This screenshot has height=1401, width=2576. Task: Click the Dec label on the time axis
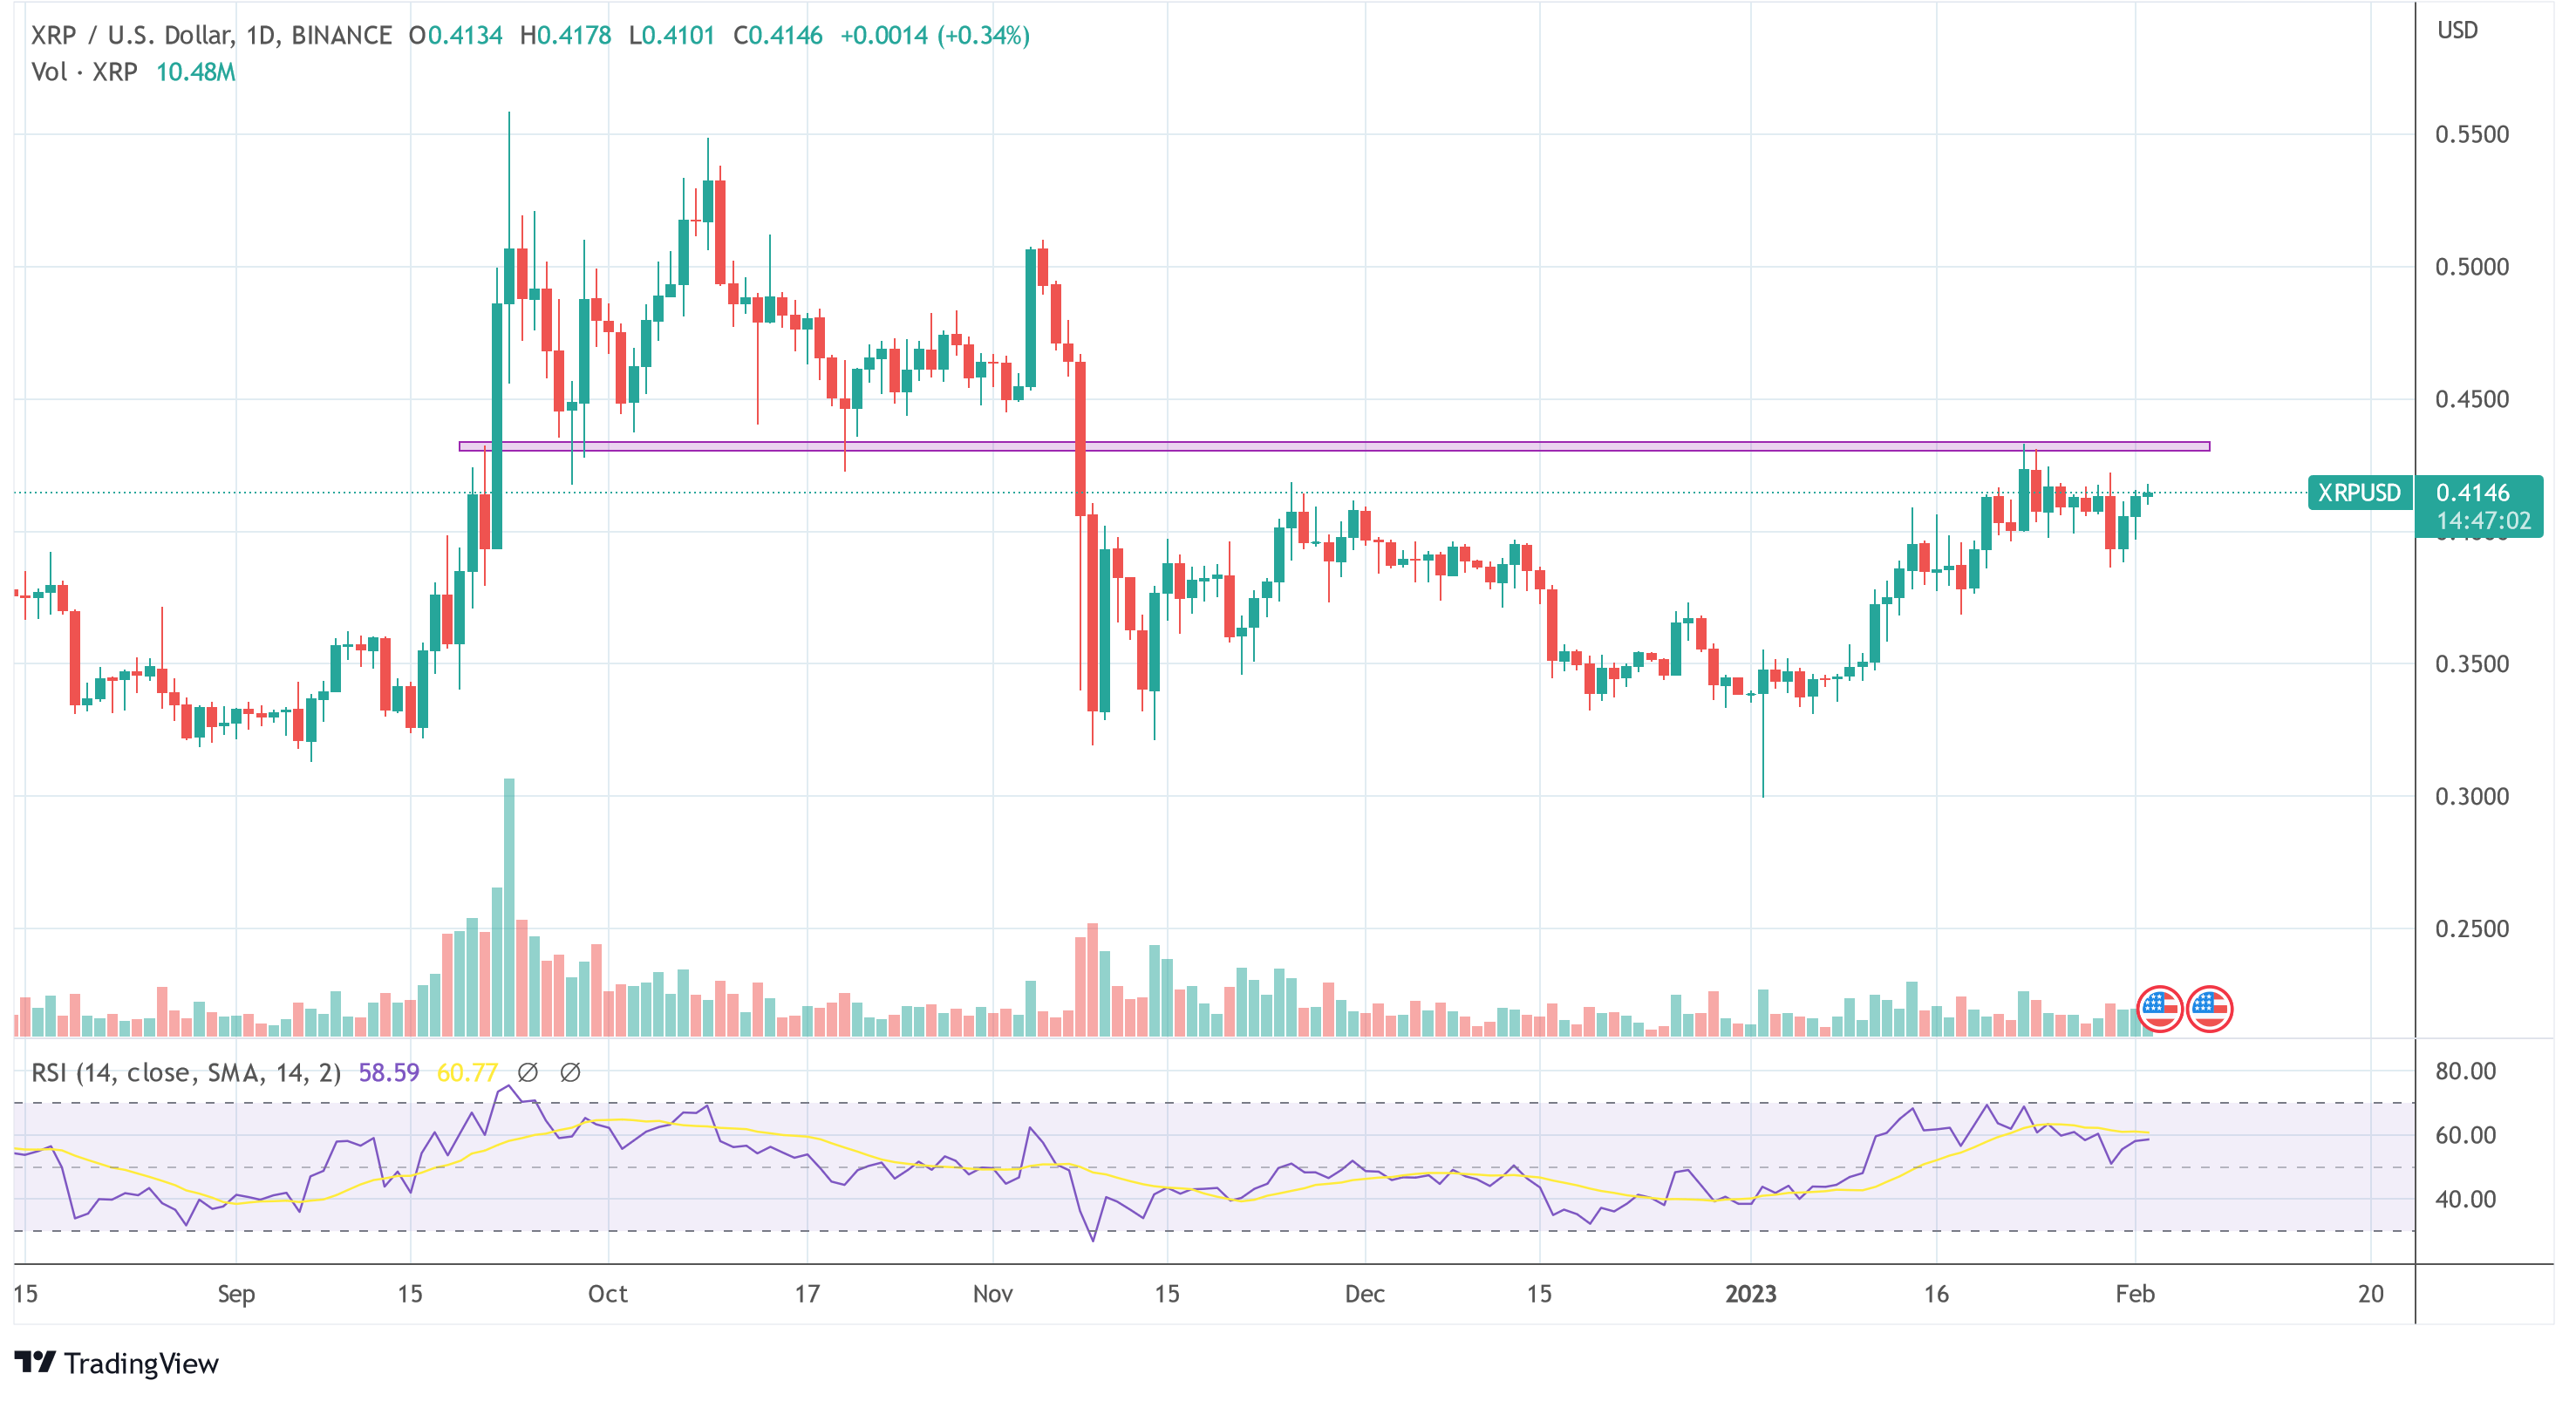(x=1365, y=1294)
